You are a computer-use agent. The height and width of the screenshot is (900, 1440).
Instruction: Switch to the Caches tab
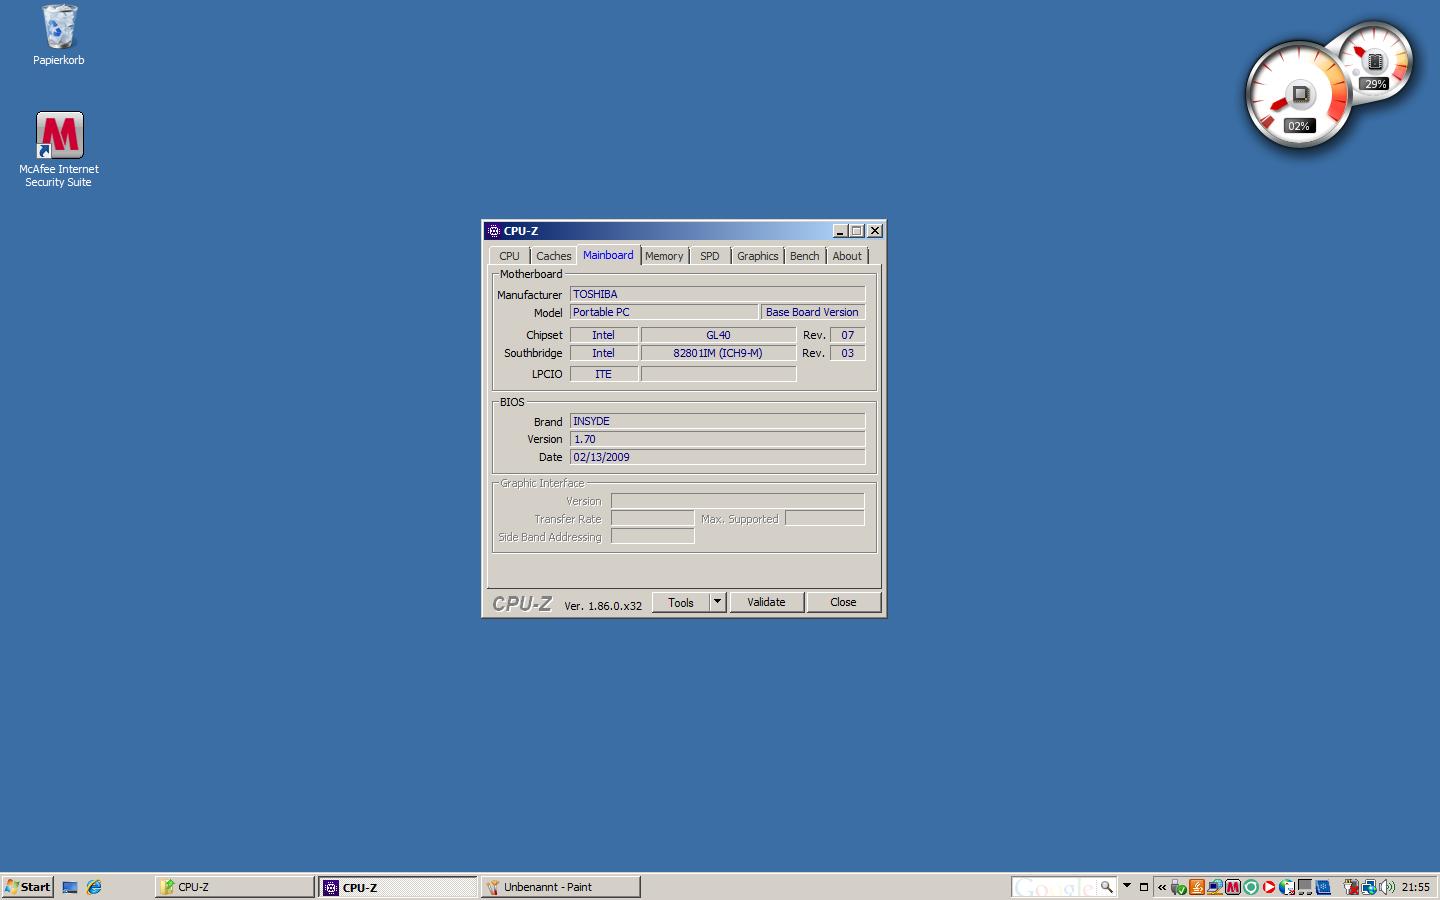[553, 256]
